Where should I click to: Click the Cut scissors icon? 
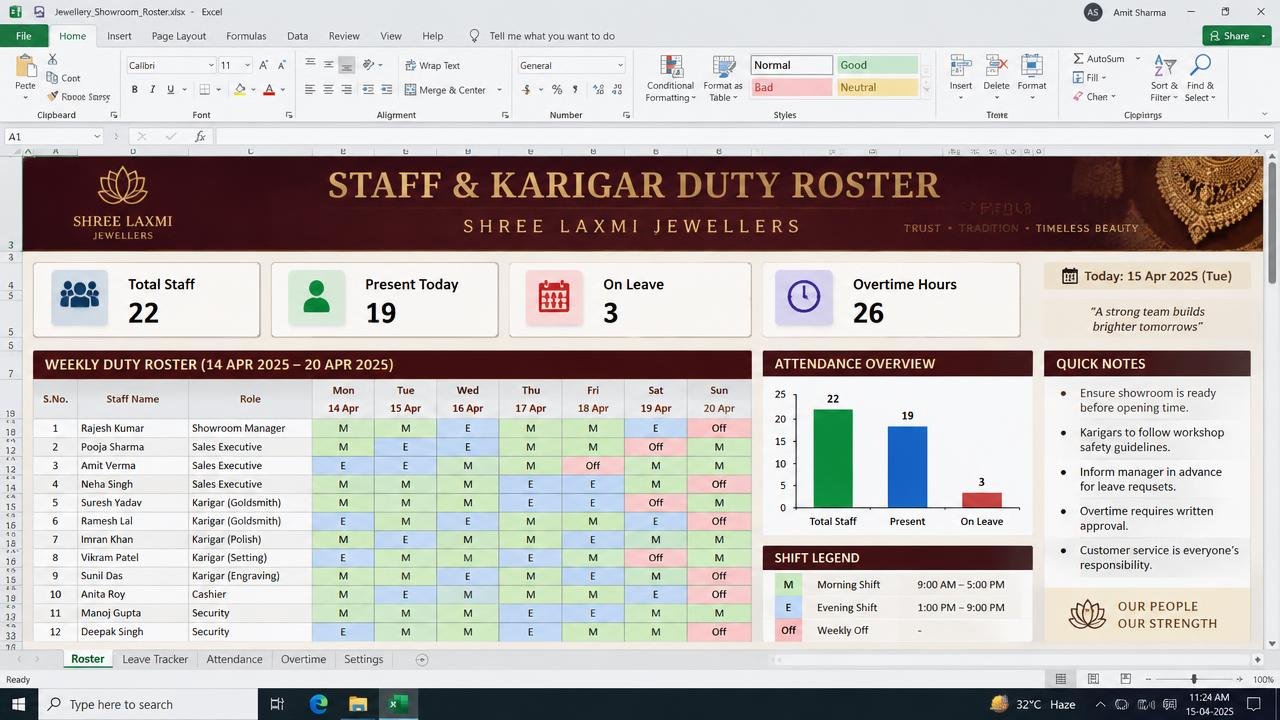pyautogui.click(x=52, y=60)
